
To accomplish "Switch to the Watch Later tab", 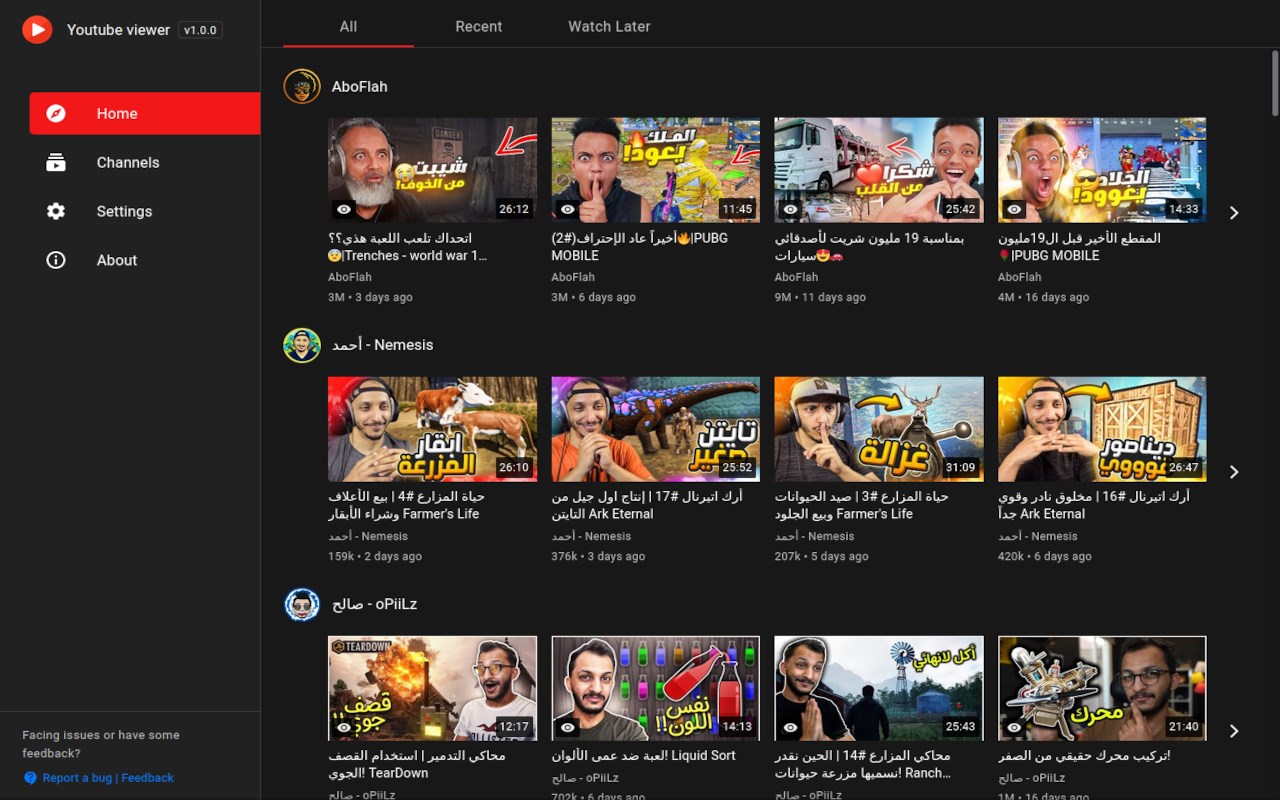I will tap(609, 26).
